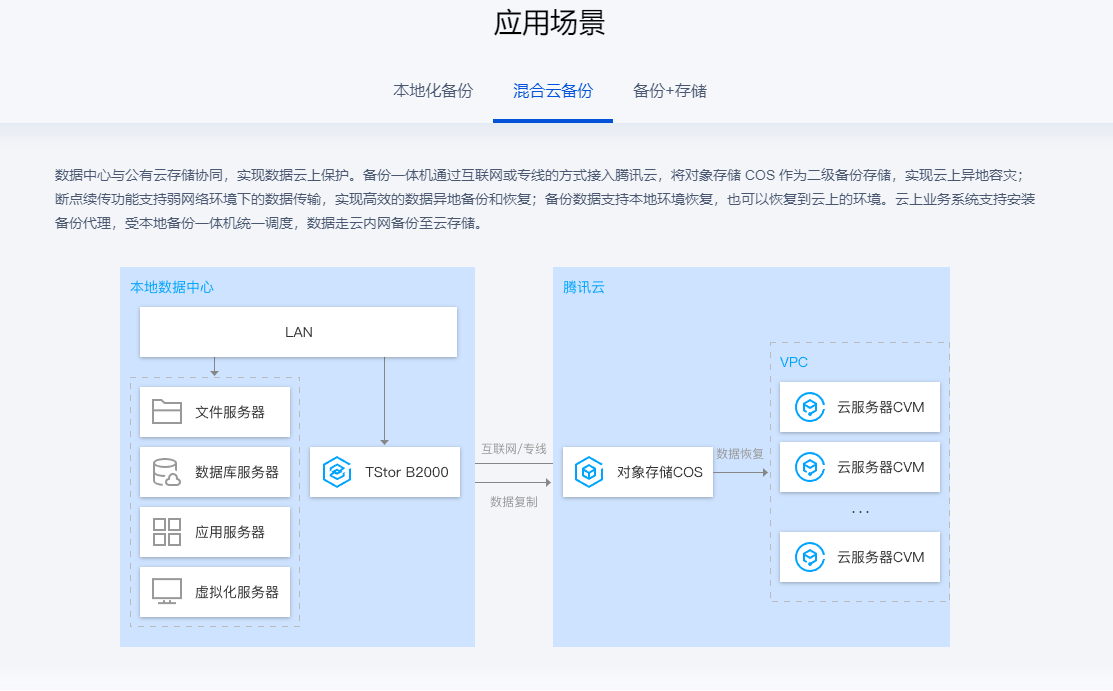Click the 应用服务器 text
Screen dimensions: 1113x691
[230, 532]
